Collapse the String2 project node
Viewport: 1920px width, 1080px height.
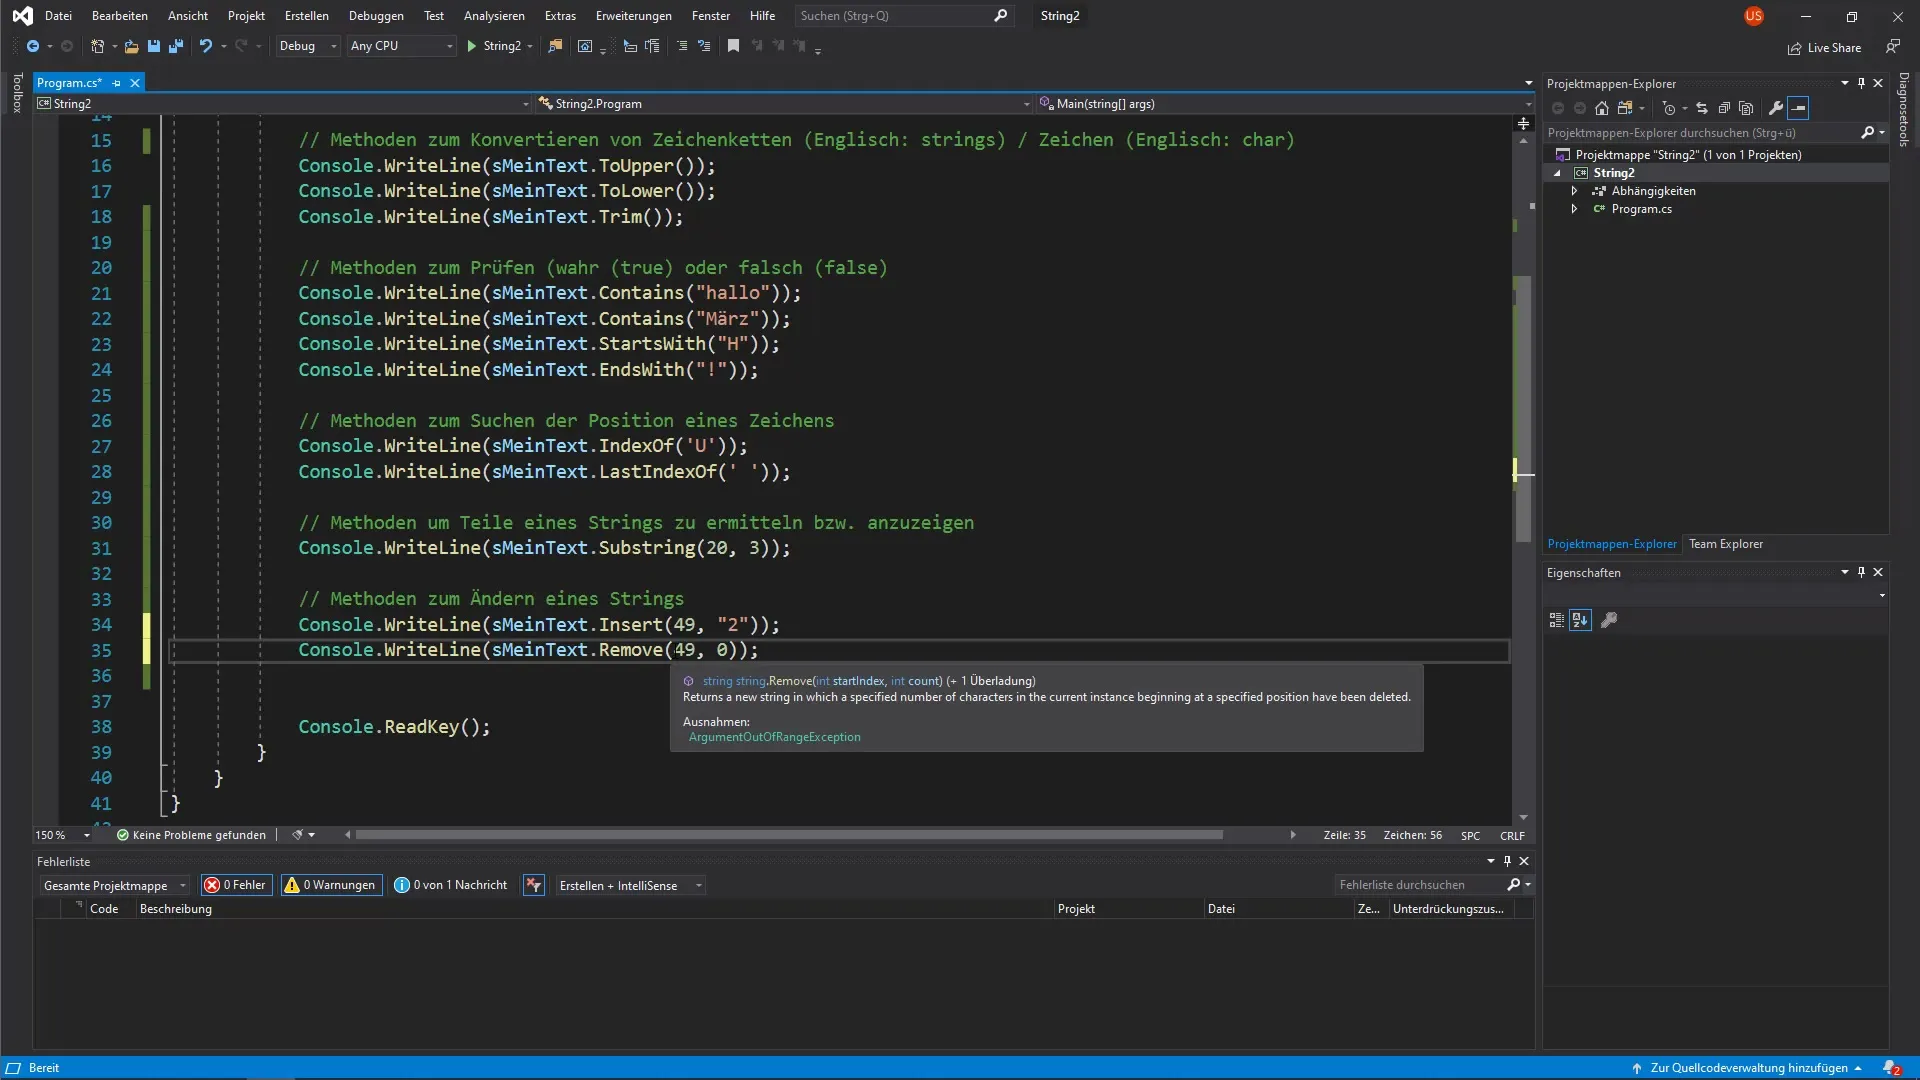pos(1557,173)
